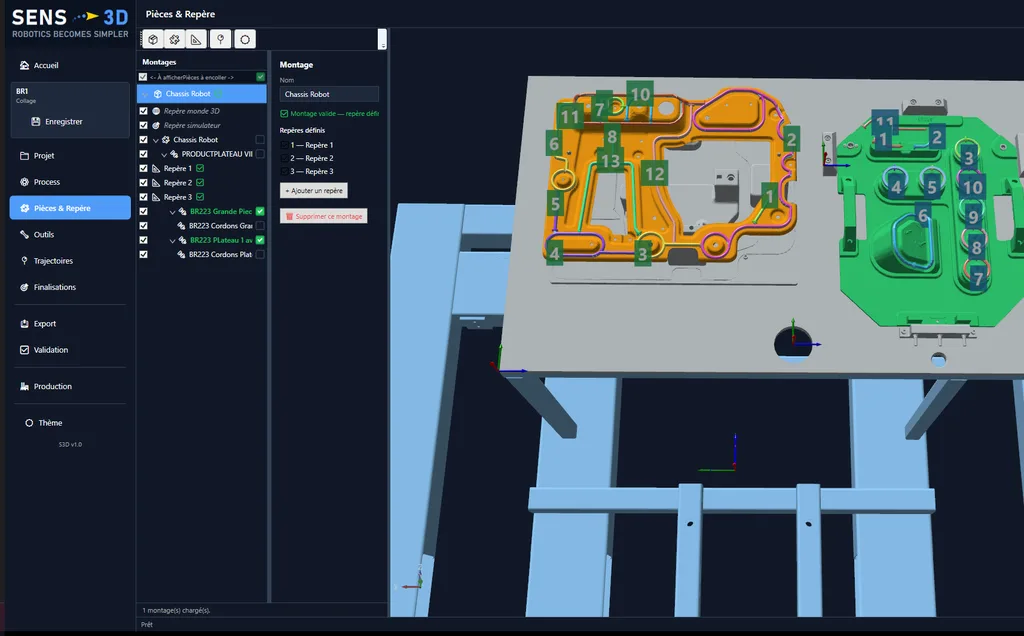Screen dimensions: 1024x636
Task: Toggle the left 'À afficher' header checkbox
Action: click(x=143, y=77)
